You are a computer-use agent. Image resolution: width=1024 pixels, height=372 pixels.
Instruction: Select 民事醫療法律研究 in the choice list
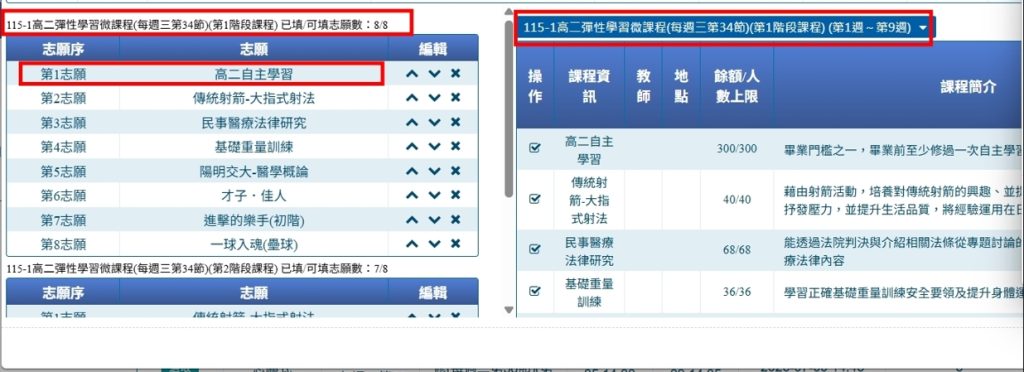pos(253,123)
